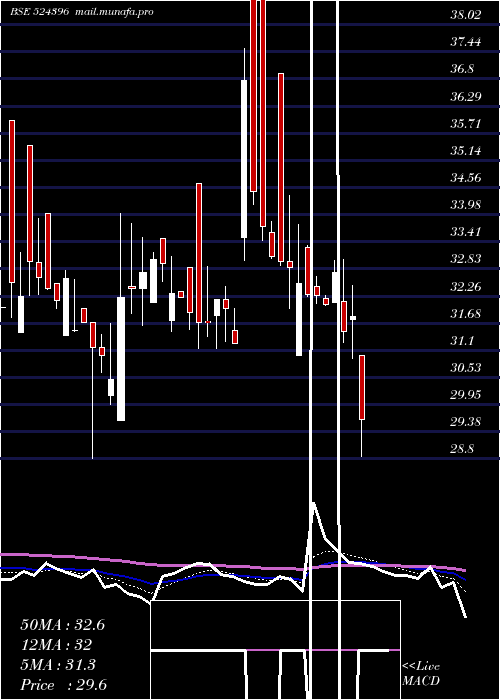Click the 36.29 price axis label
Image resolution: width=500 pixels, height=700 pixels.
point(466,96)
